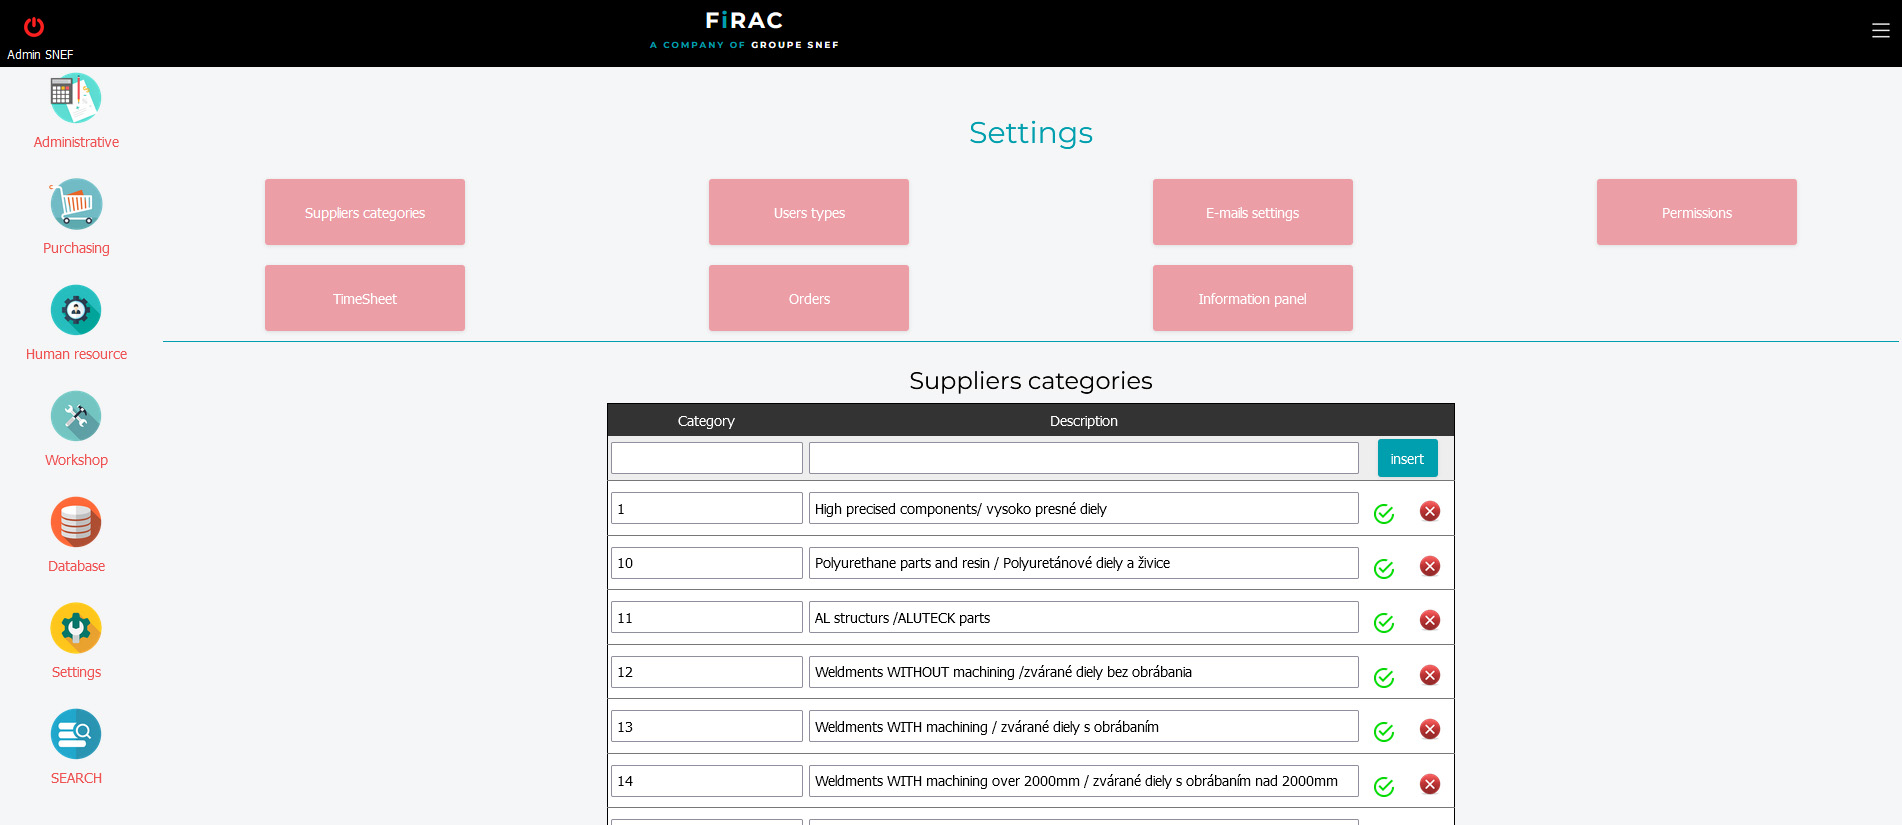This screenshot has height=825, width=1902.
Task: Remove category 14 row
Action: pyautogui.click(x=1430, y=785)
